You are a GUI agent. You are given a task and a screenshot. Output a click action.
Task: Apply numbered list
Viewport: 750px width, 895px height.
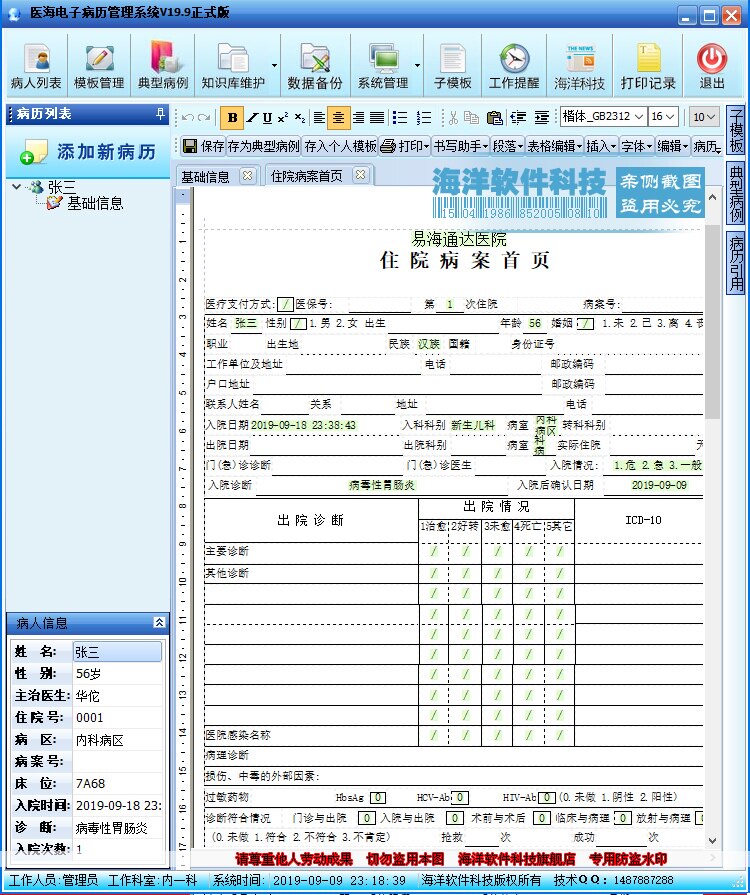[424, 118]
